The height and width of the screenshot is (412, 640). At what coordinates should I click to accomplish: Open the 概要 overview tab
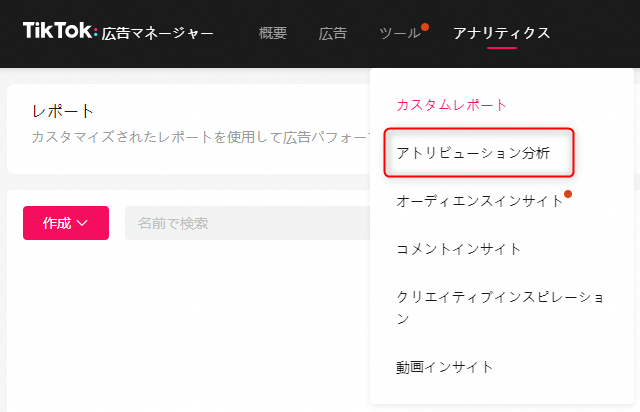pyautogui.click(x=272, y=33)
